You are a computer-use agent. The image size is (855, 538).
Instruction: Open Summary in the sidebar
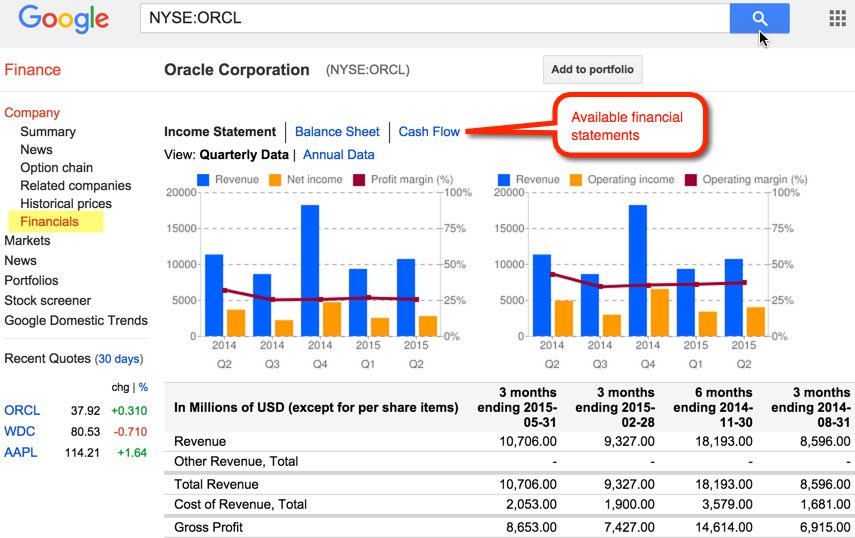48,132
